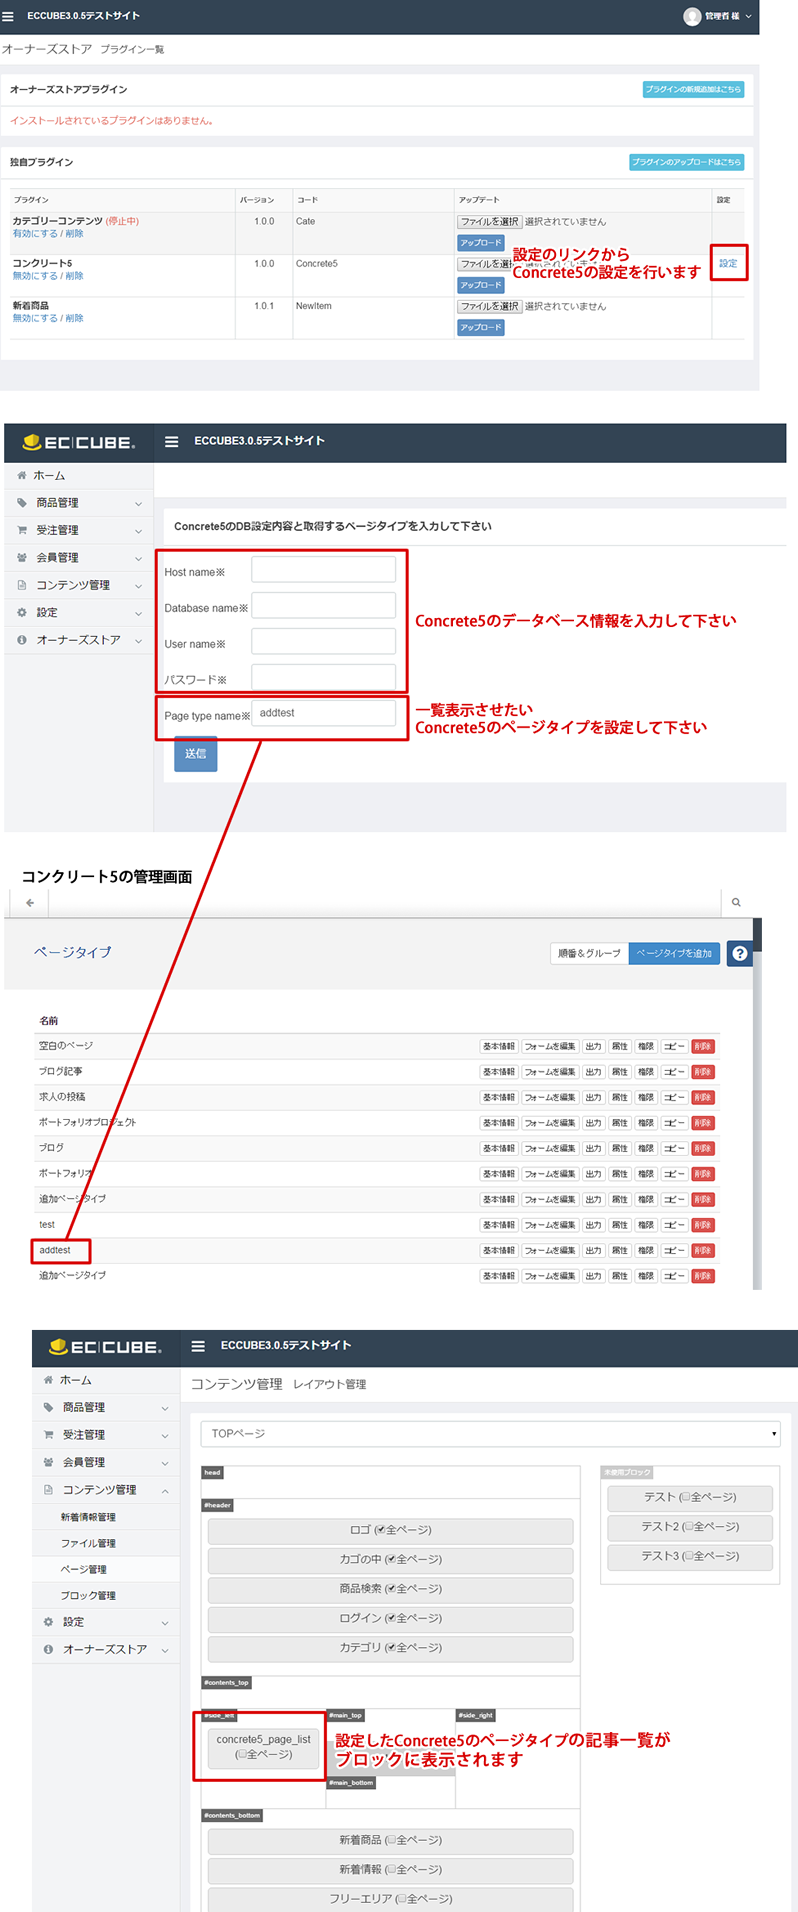The height and width of the screenshot is (1912, 798).
Task: Click ファイルを選択 in the Cate plugin row
Action: coord(489,221)
